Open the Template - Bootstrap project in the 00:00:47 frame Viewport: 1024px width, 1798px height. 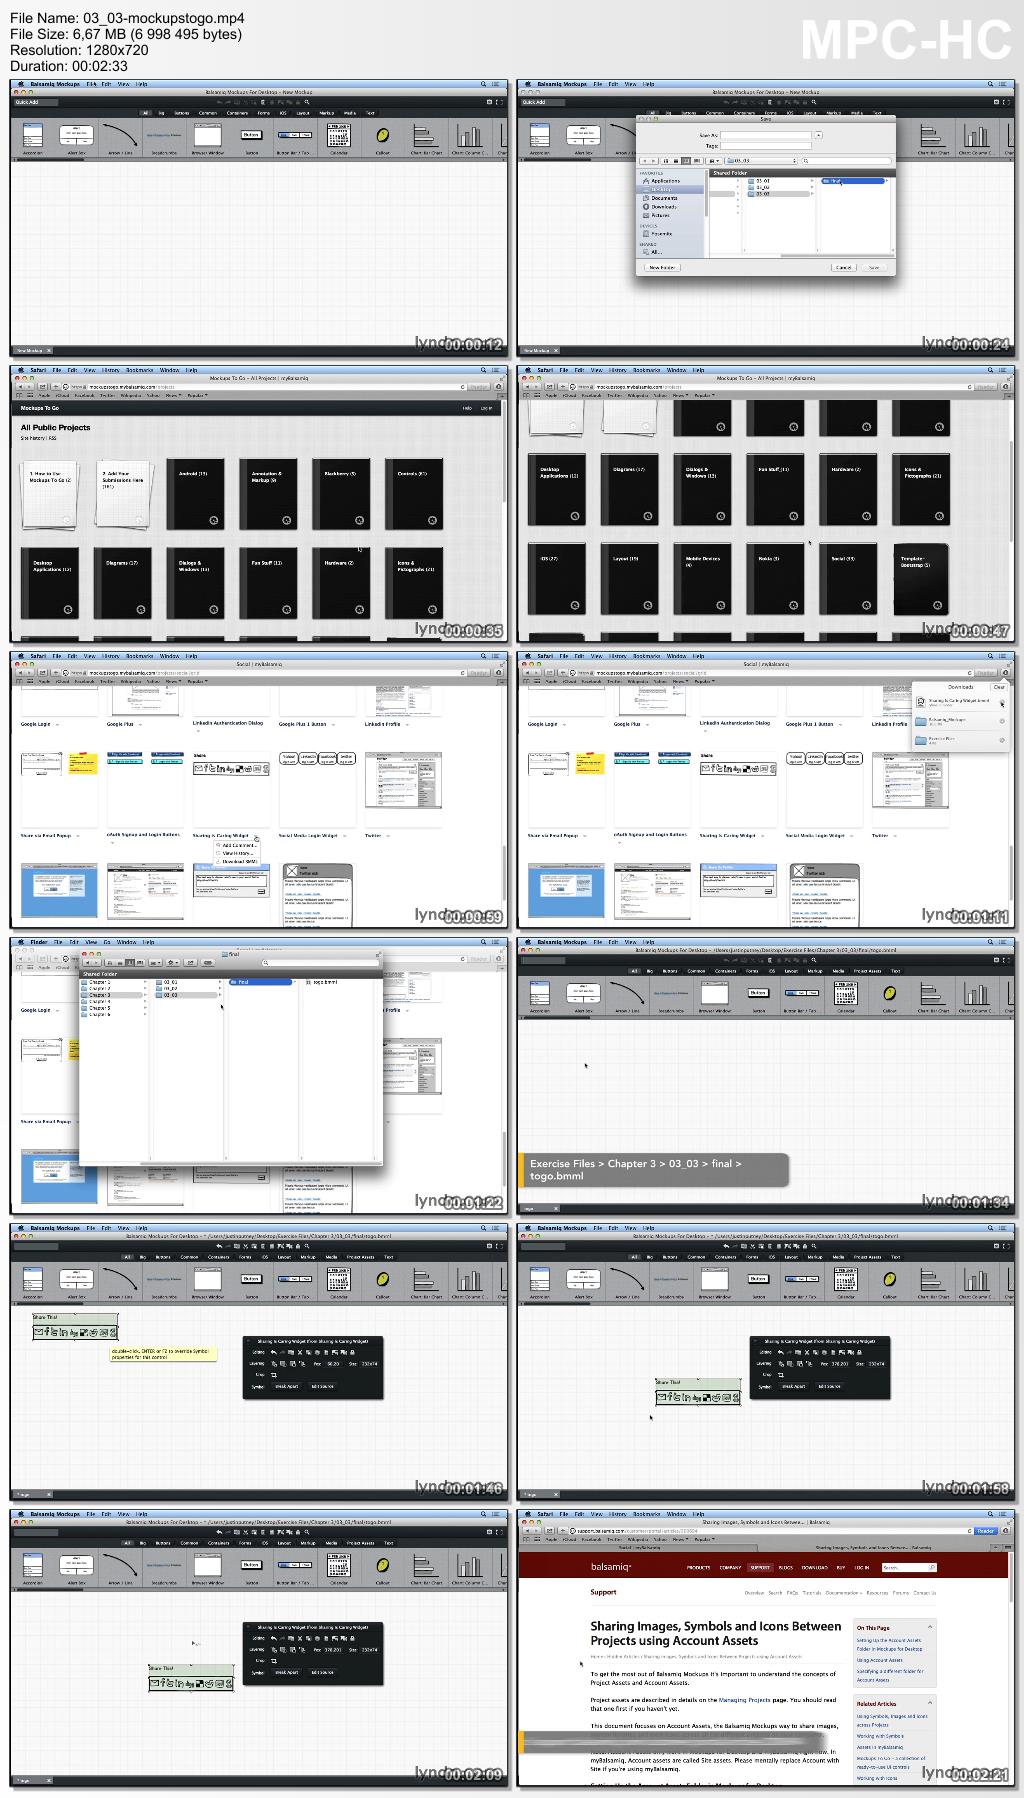pos(921,579)
